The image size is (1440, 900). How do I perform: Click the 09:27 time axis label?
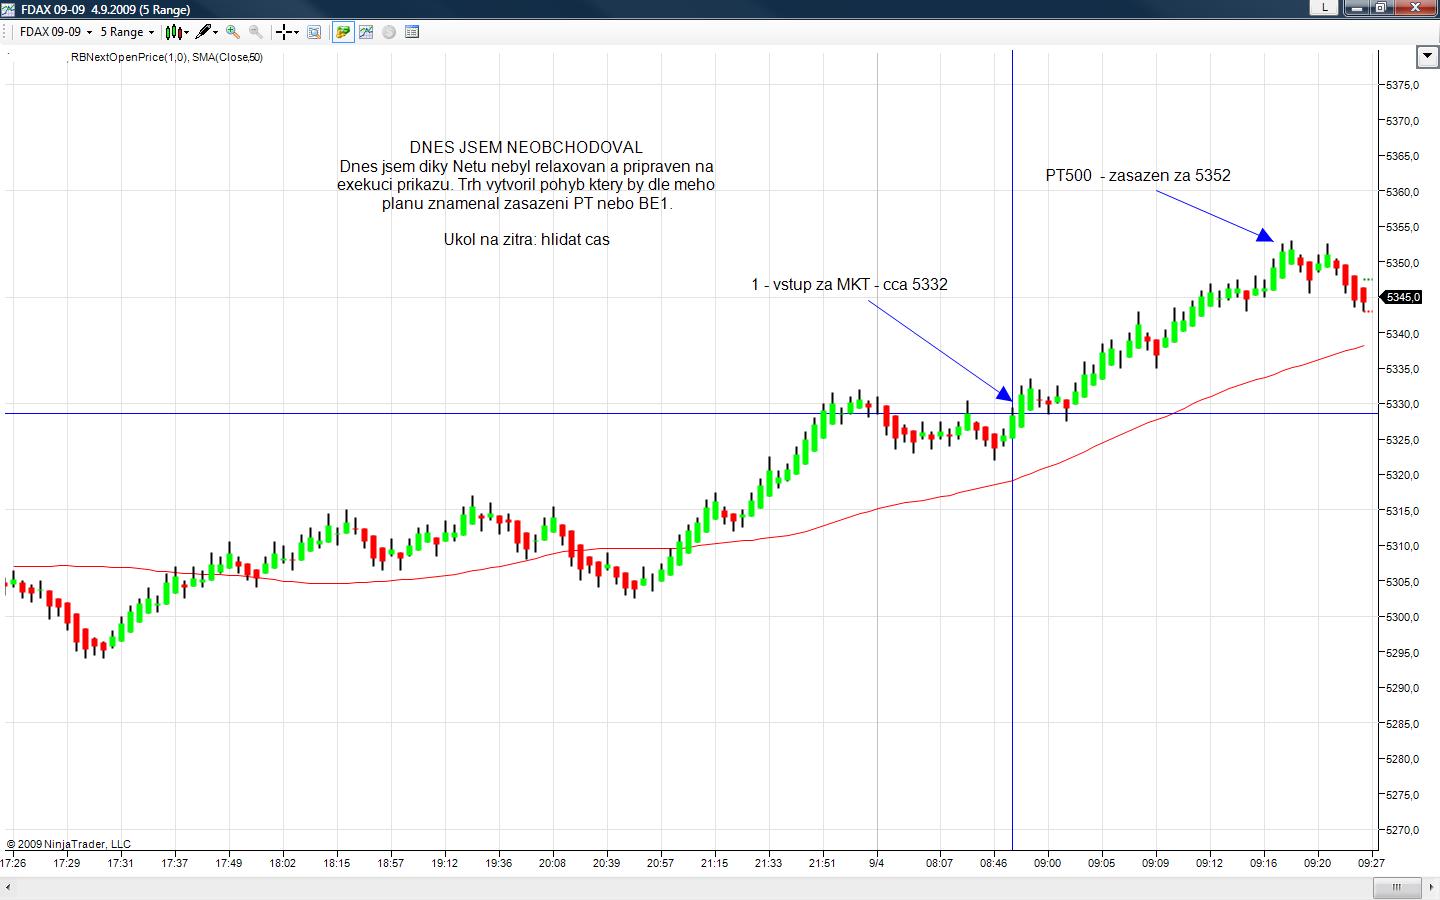[1371, 863]
